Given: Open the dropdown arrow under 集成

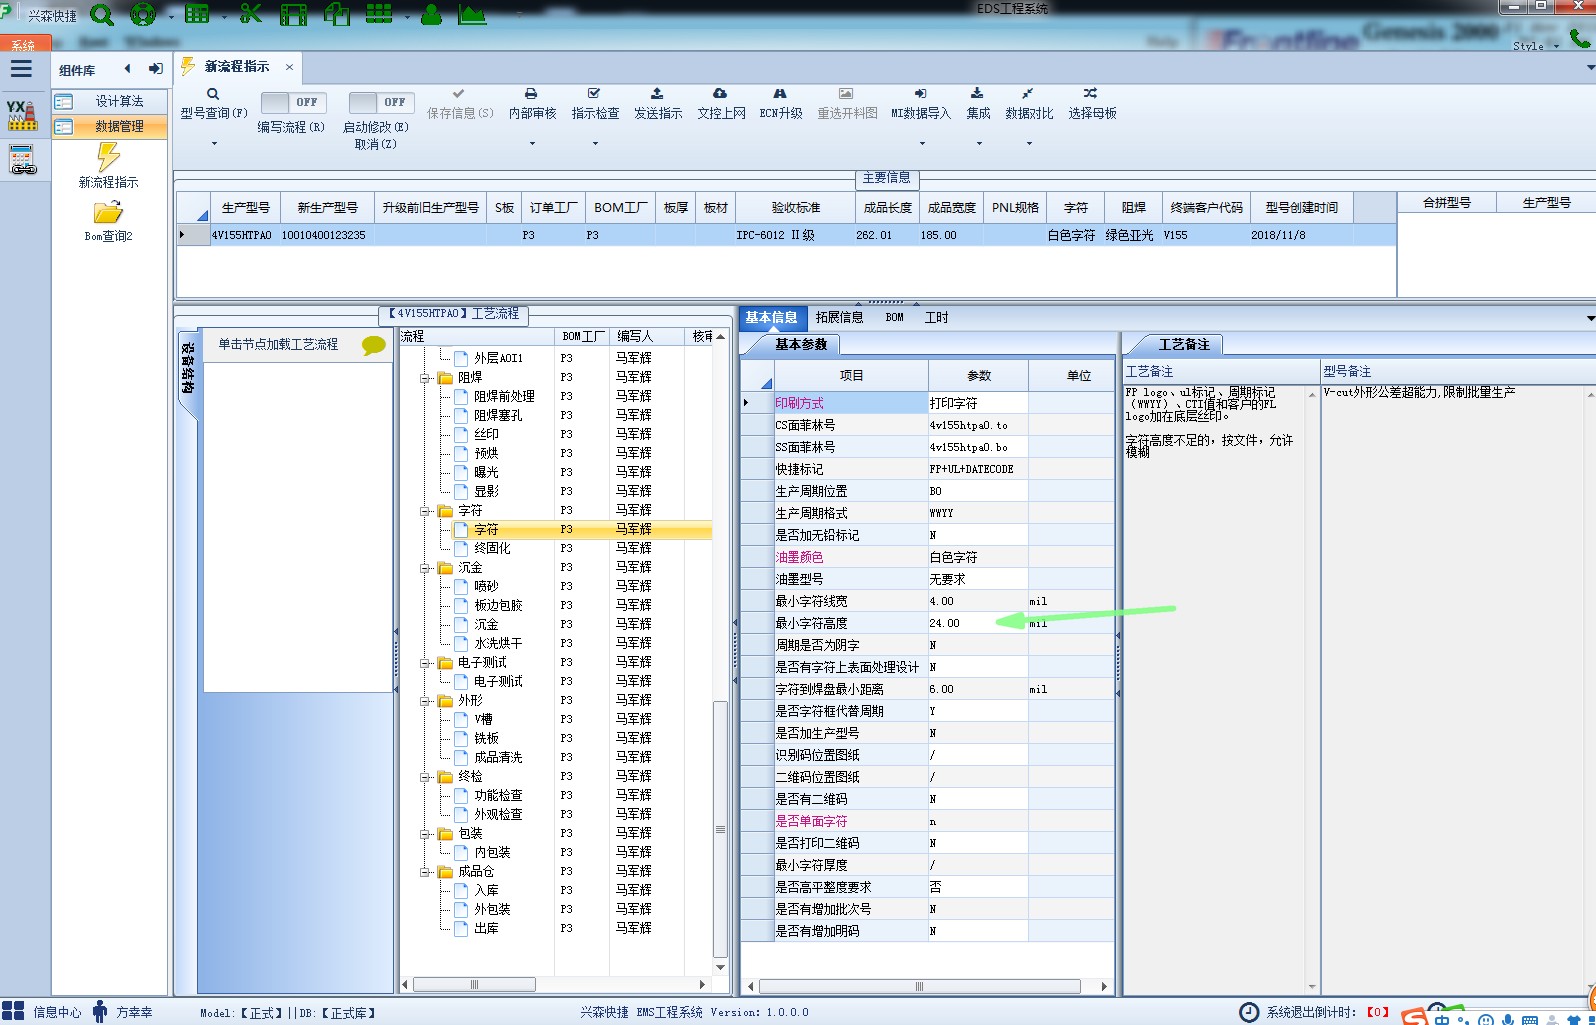Looking at the screenshot, I should click(x=978, y=143).
